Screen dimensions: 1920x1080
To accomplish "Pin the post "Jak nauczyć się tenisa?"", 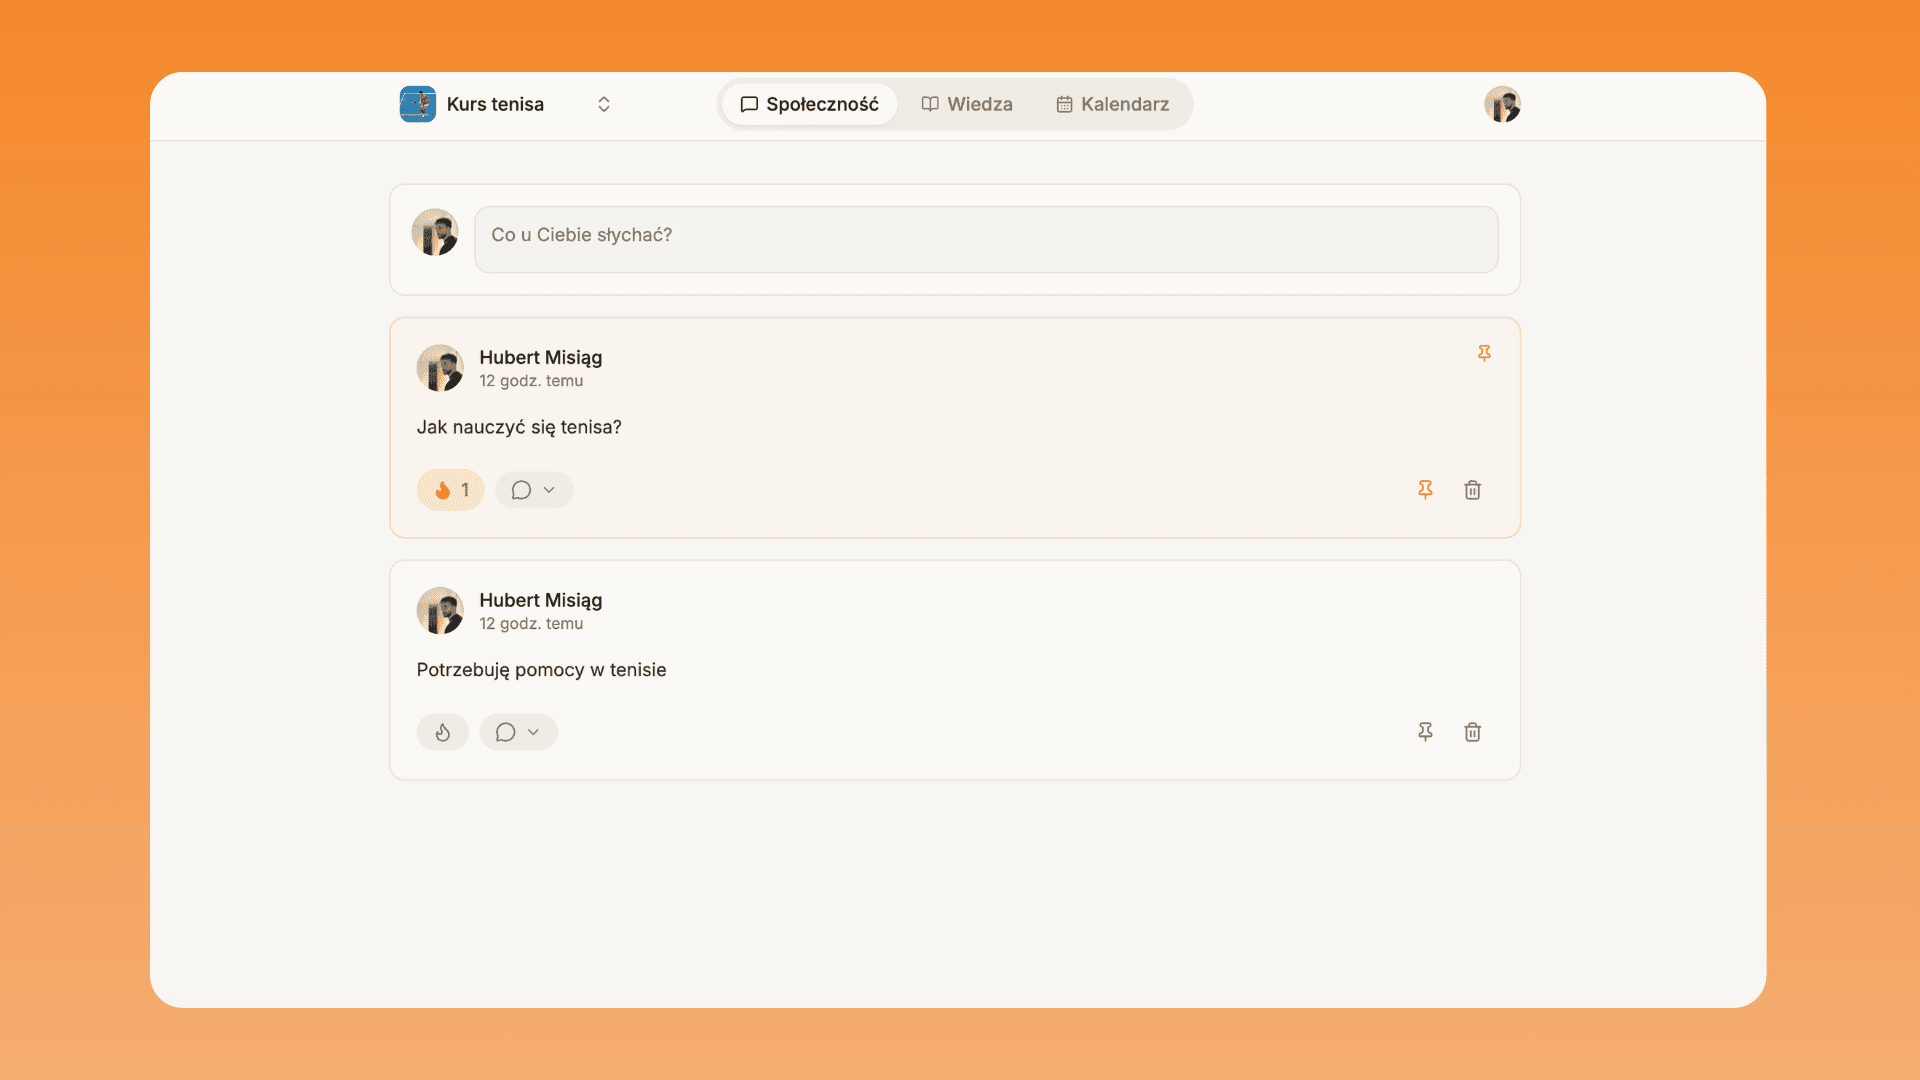I will coord(1425,489).
